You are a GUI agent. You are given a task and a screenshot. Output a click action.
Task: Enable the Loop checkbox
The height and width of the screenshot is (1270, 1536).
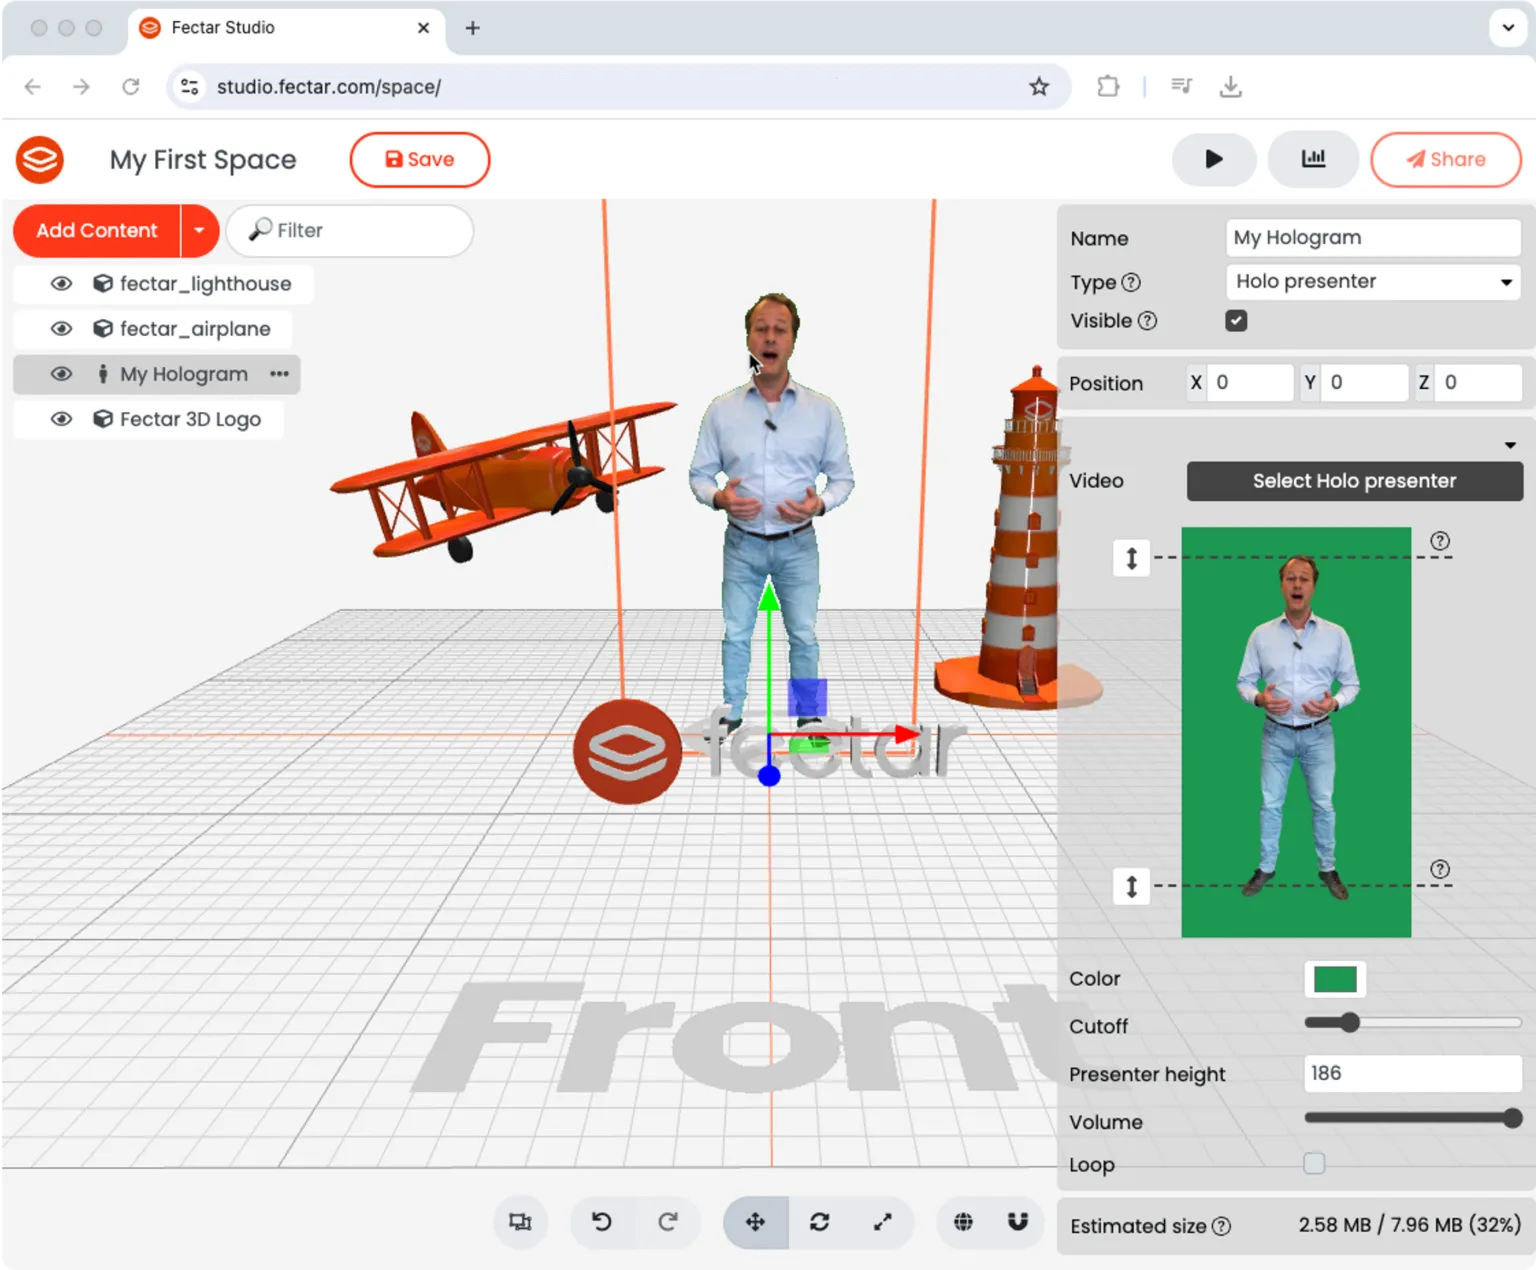coord(1314,1164)
